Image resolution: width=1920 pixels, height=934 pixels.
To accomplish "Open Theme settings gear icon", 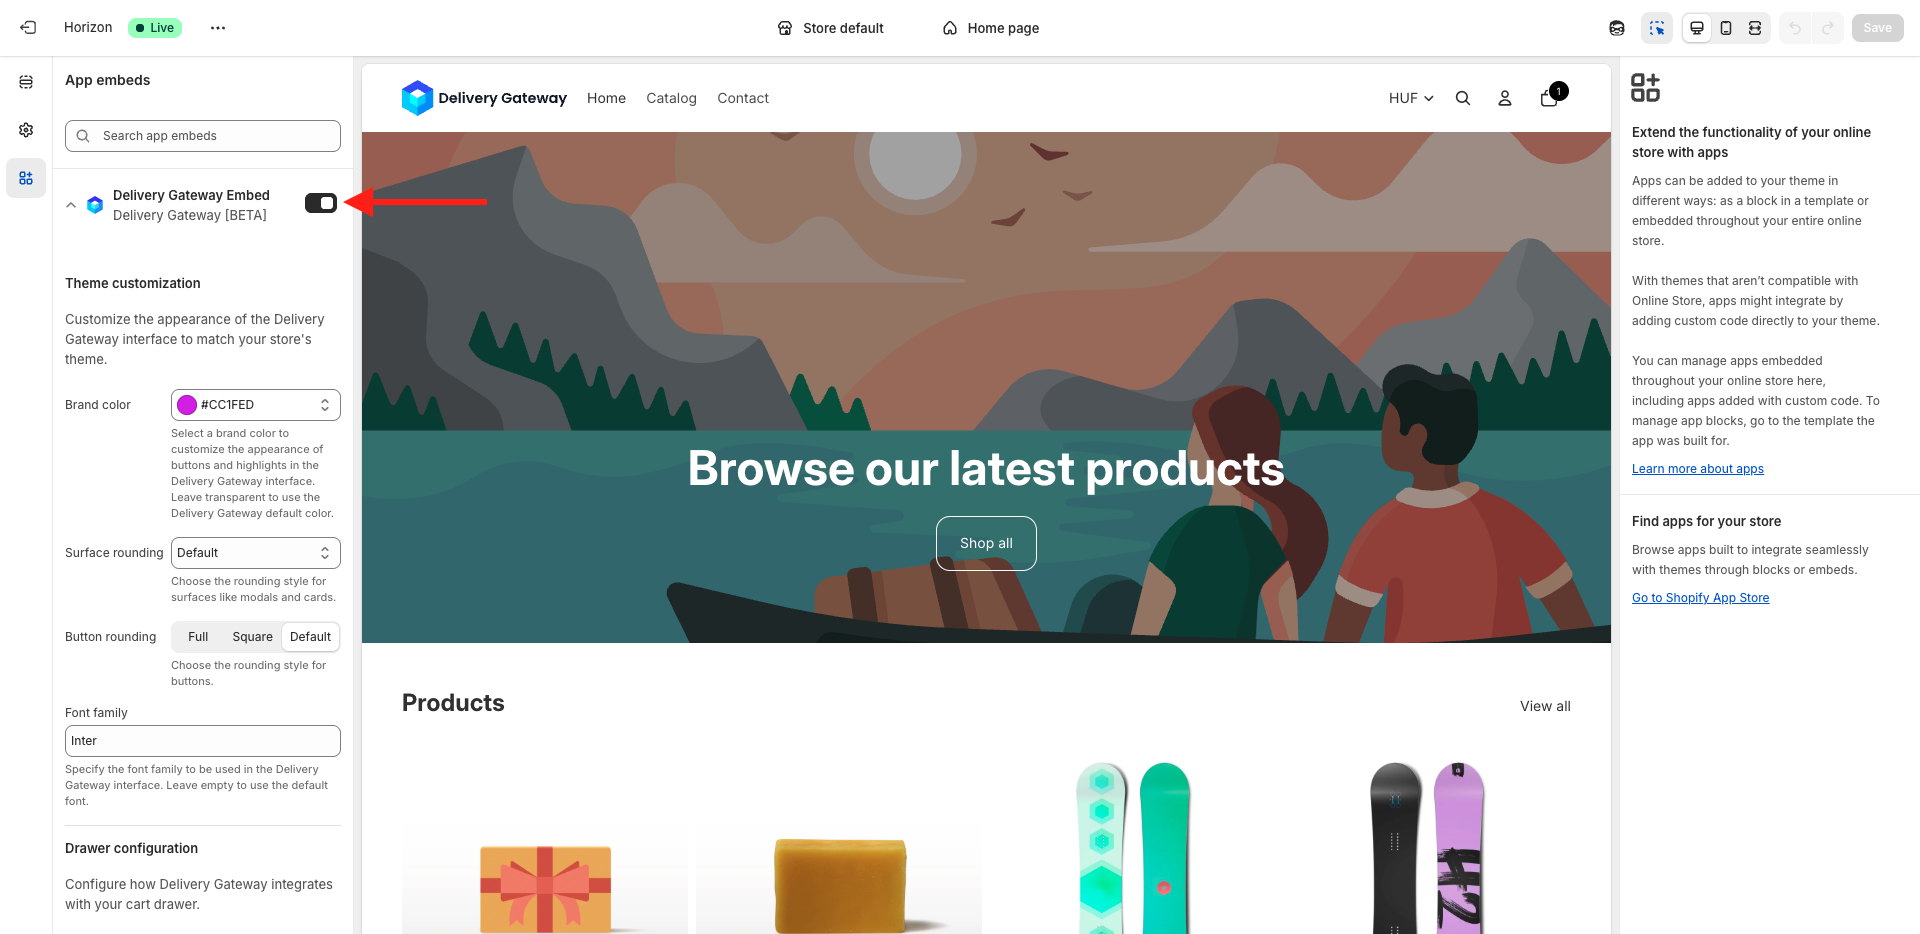I will coord(26,130).
